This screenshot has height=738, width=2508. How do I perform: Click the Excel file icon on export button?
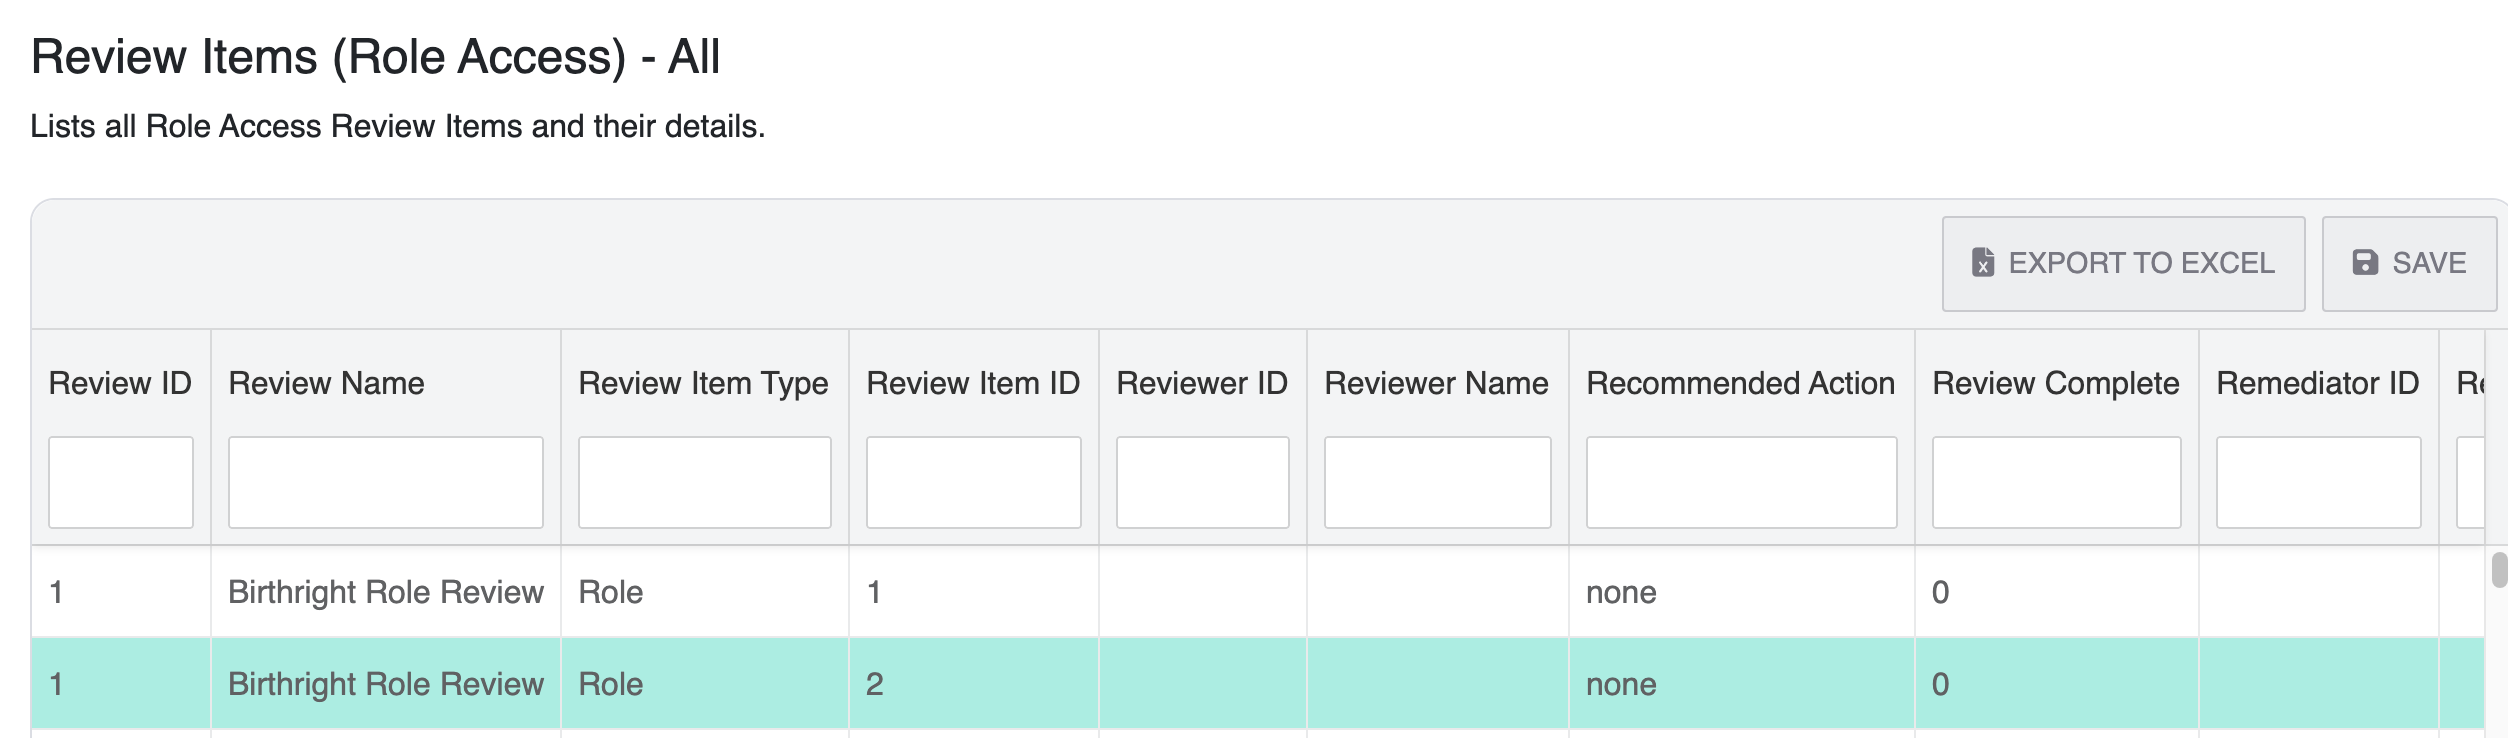click(x=1982, y=263)
